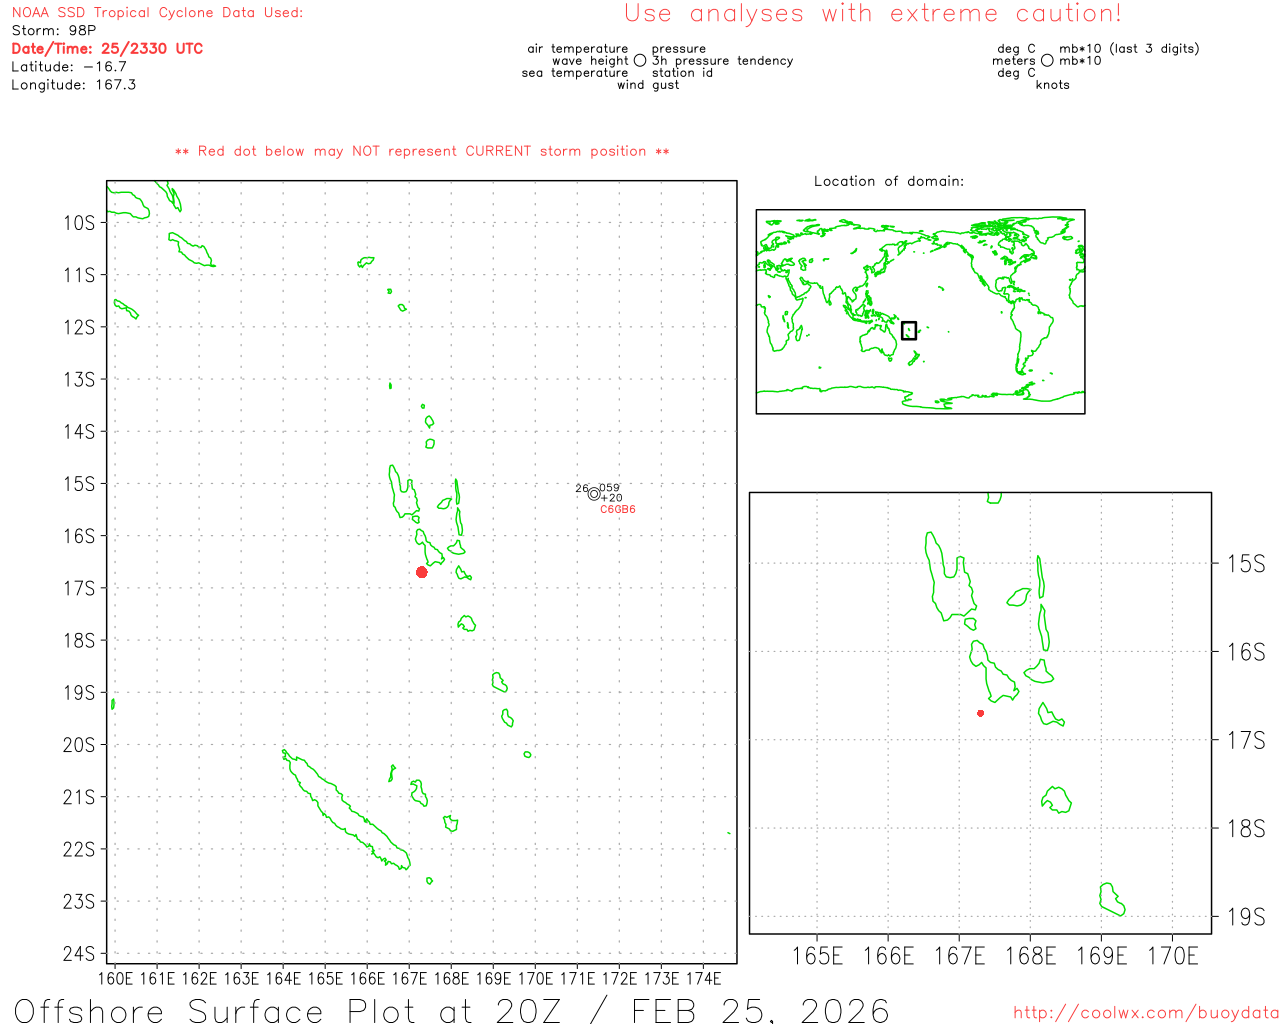Viewport: 1280px width, 1024px height.
Task: Click the 17S latitude label on main map
Action: 79,588
